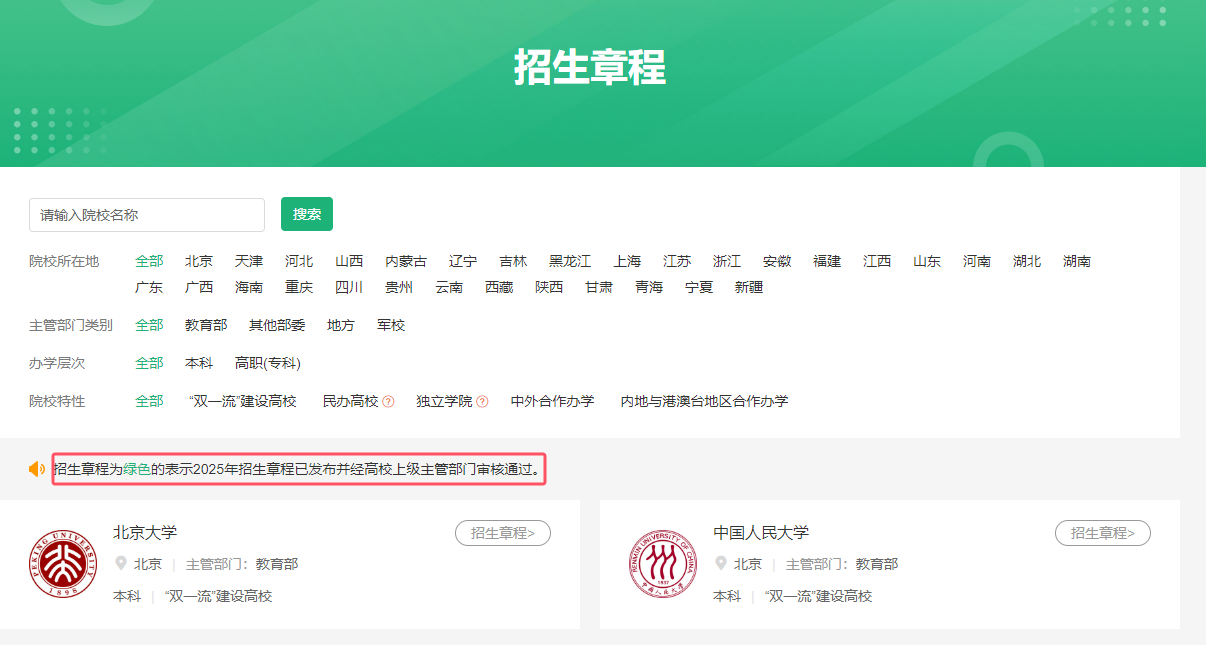Click the Peking University logo

pos(63,564)
